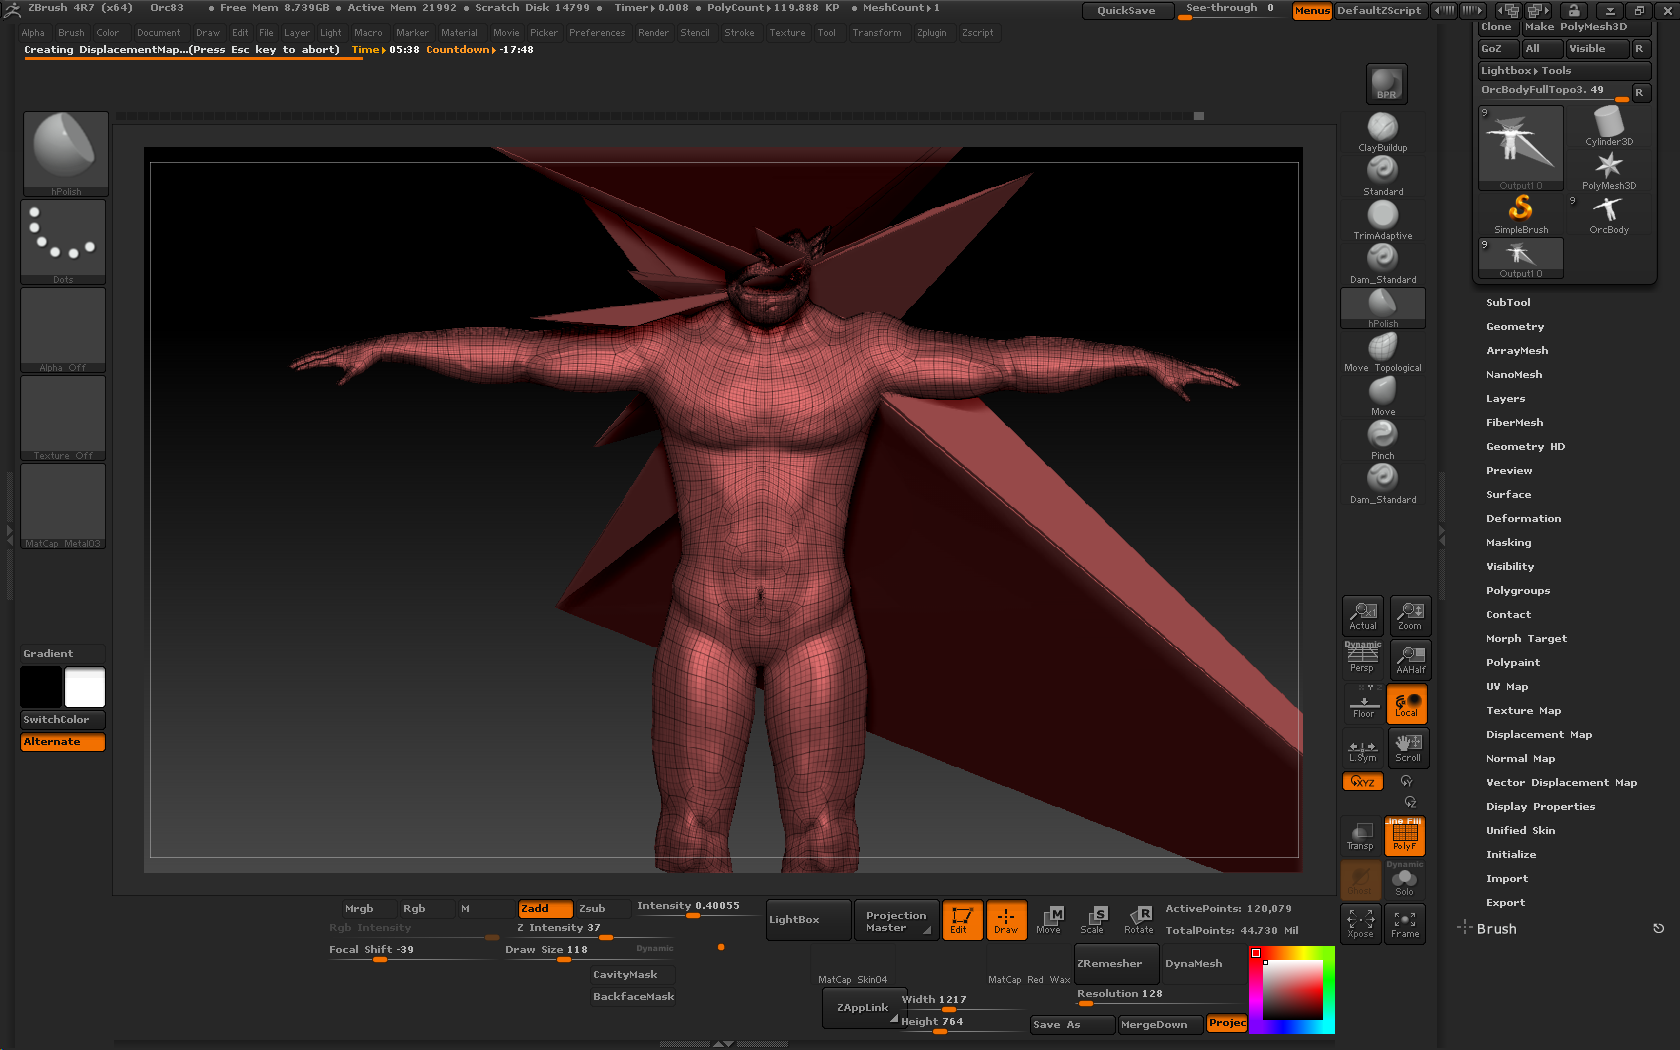Toggle L.Sym option
The height and width of the screenshot is (1050, 1680).
[1363, 749]
